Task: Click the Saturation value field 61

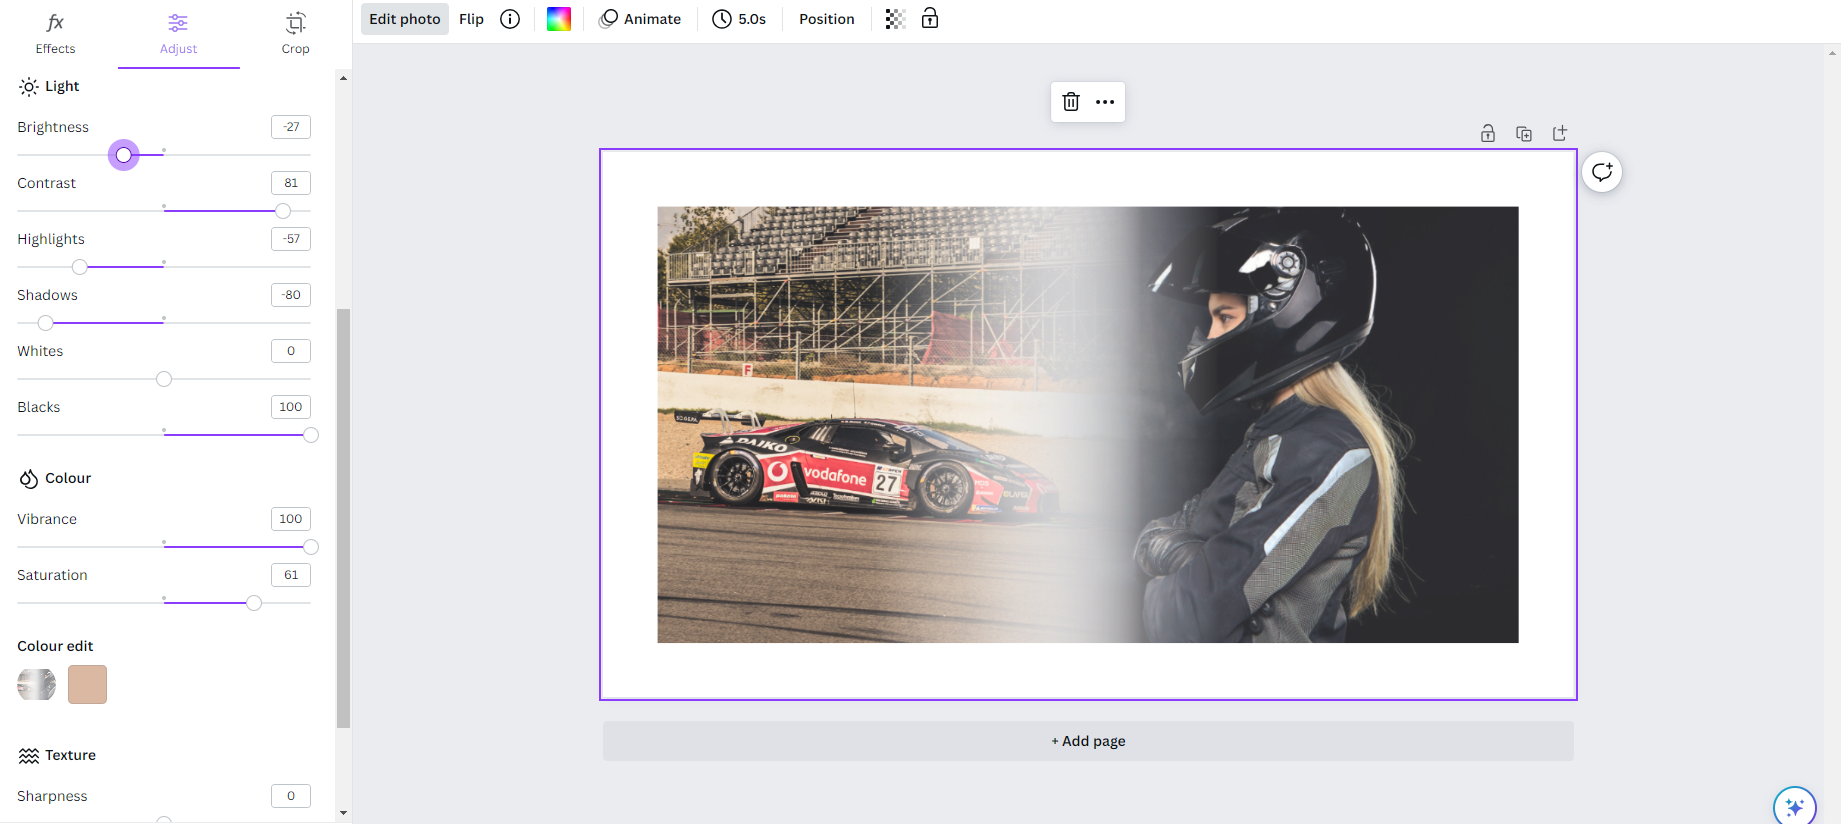Action: click(x=291, y=575)
